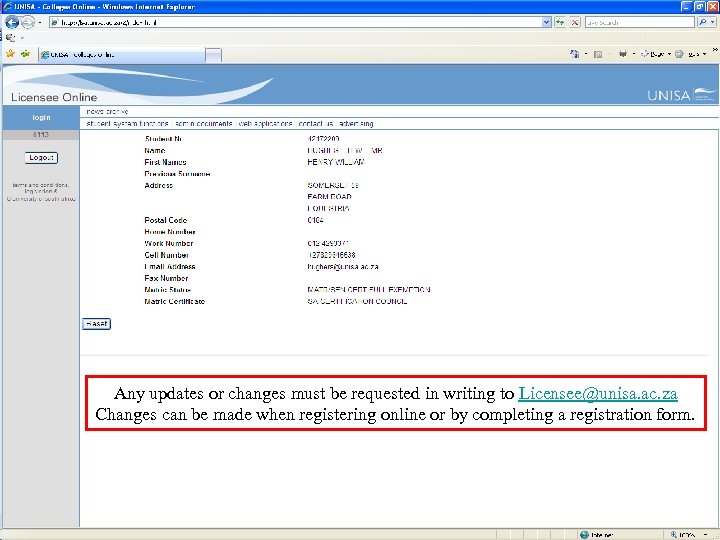Viewport: 720px width, 540px height.
Task: Click the toolbar icon below the Back button
Action: tap(10, 38)
